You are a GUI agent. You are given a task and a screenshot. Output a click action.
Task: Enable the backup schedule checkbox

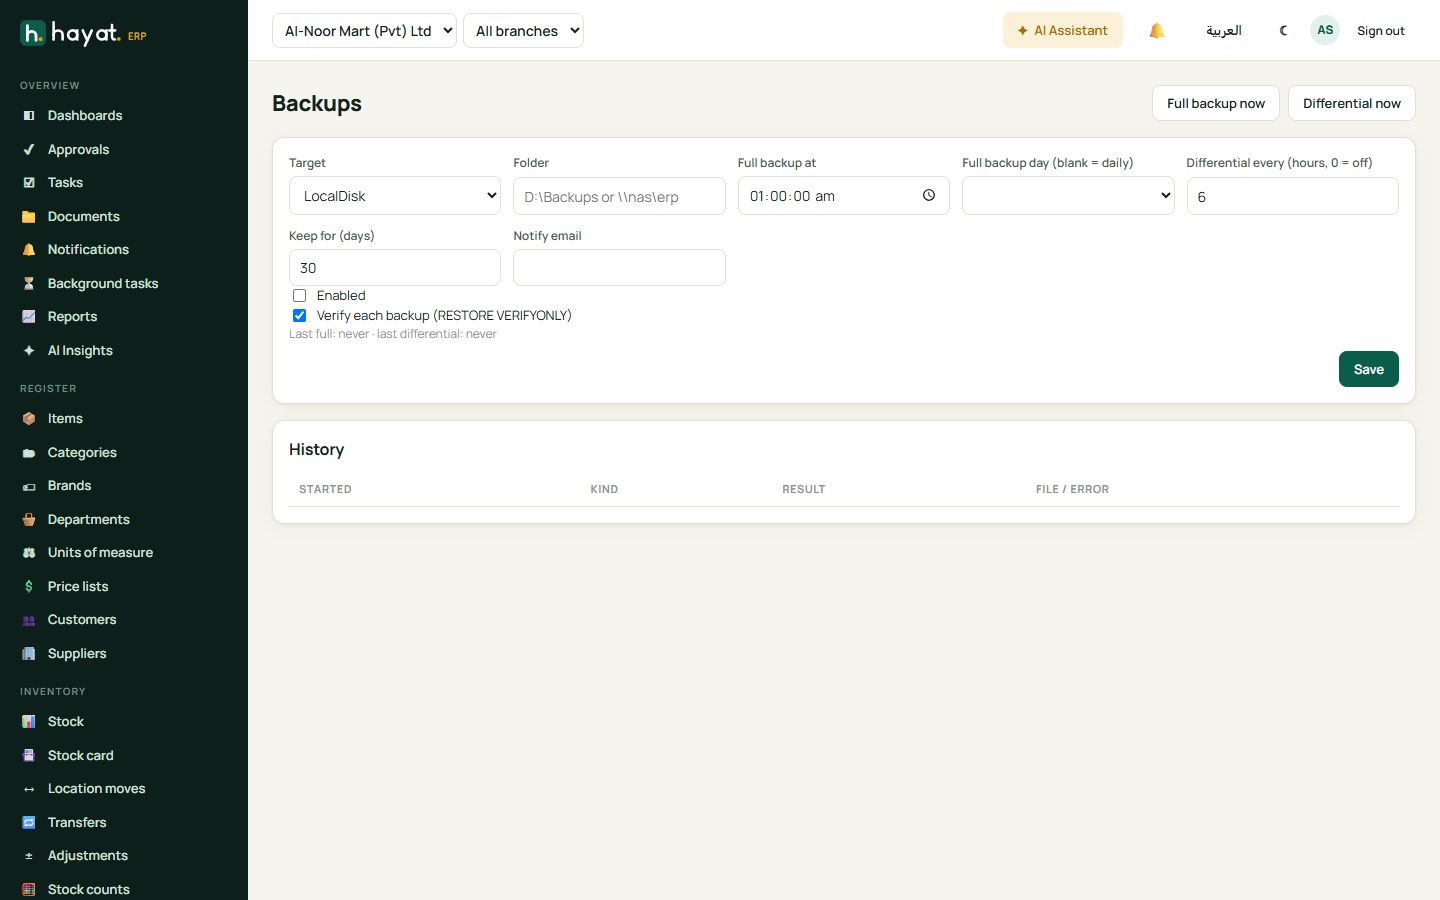299,296
